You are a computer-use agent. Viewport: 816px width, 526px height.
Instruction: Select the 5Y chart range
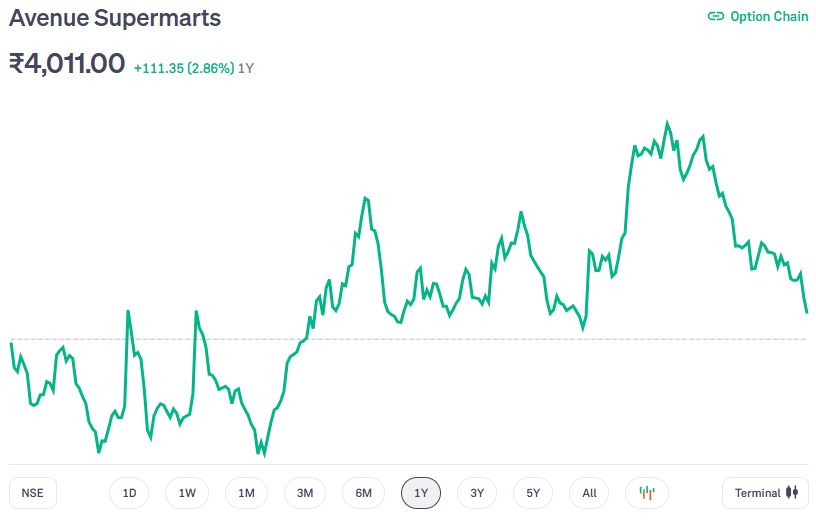(533, 493)
